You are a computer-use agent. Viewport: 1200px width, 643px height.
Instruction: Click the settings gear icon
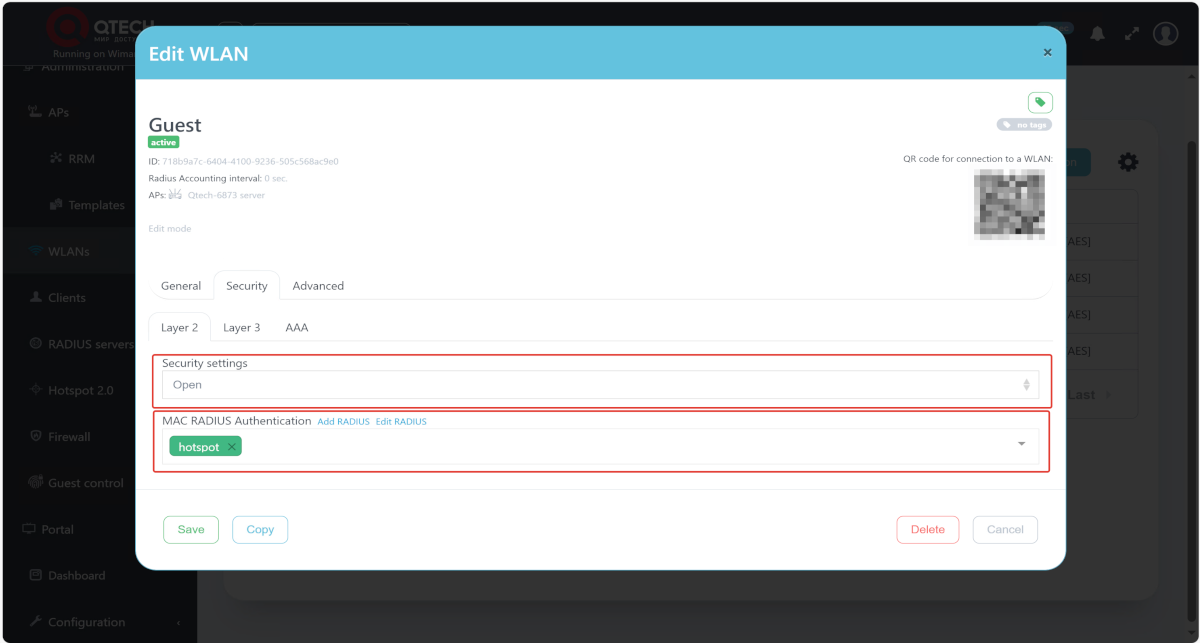[1128, 162]
